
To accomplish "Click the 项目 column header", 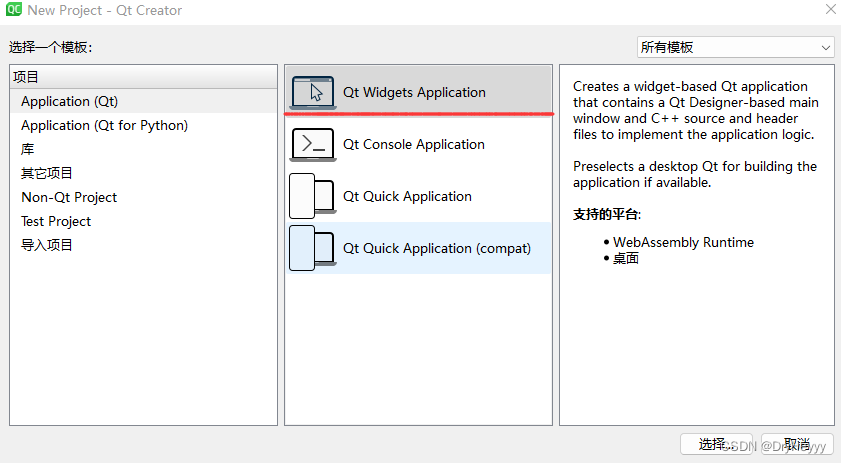I will click(x=143, y=77).
